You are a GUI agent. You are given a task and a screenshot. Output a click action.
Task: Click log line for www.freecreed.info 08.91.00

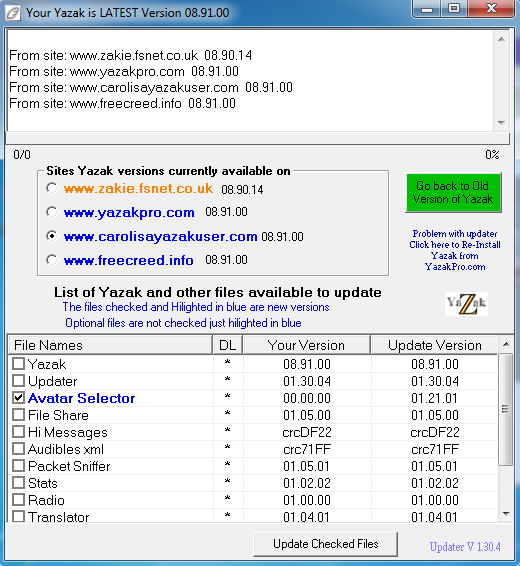pos(122,103)
